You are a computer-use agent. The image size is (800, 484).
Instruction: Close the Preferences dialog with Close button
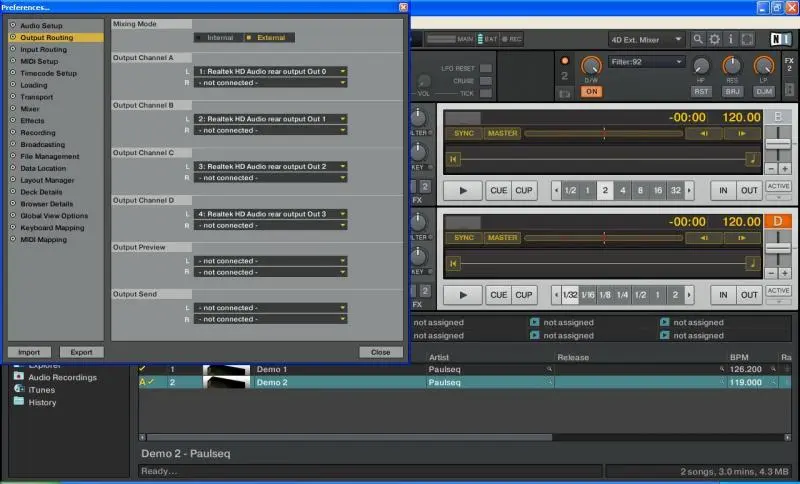click(380, 352)
